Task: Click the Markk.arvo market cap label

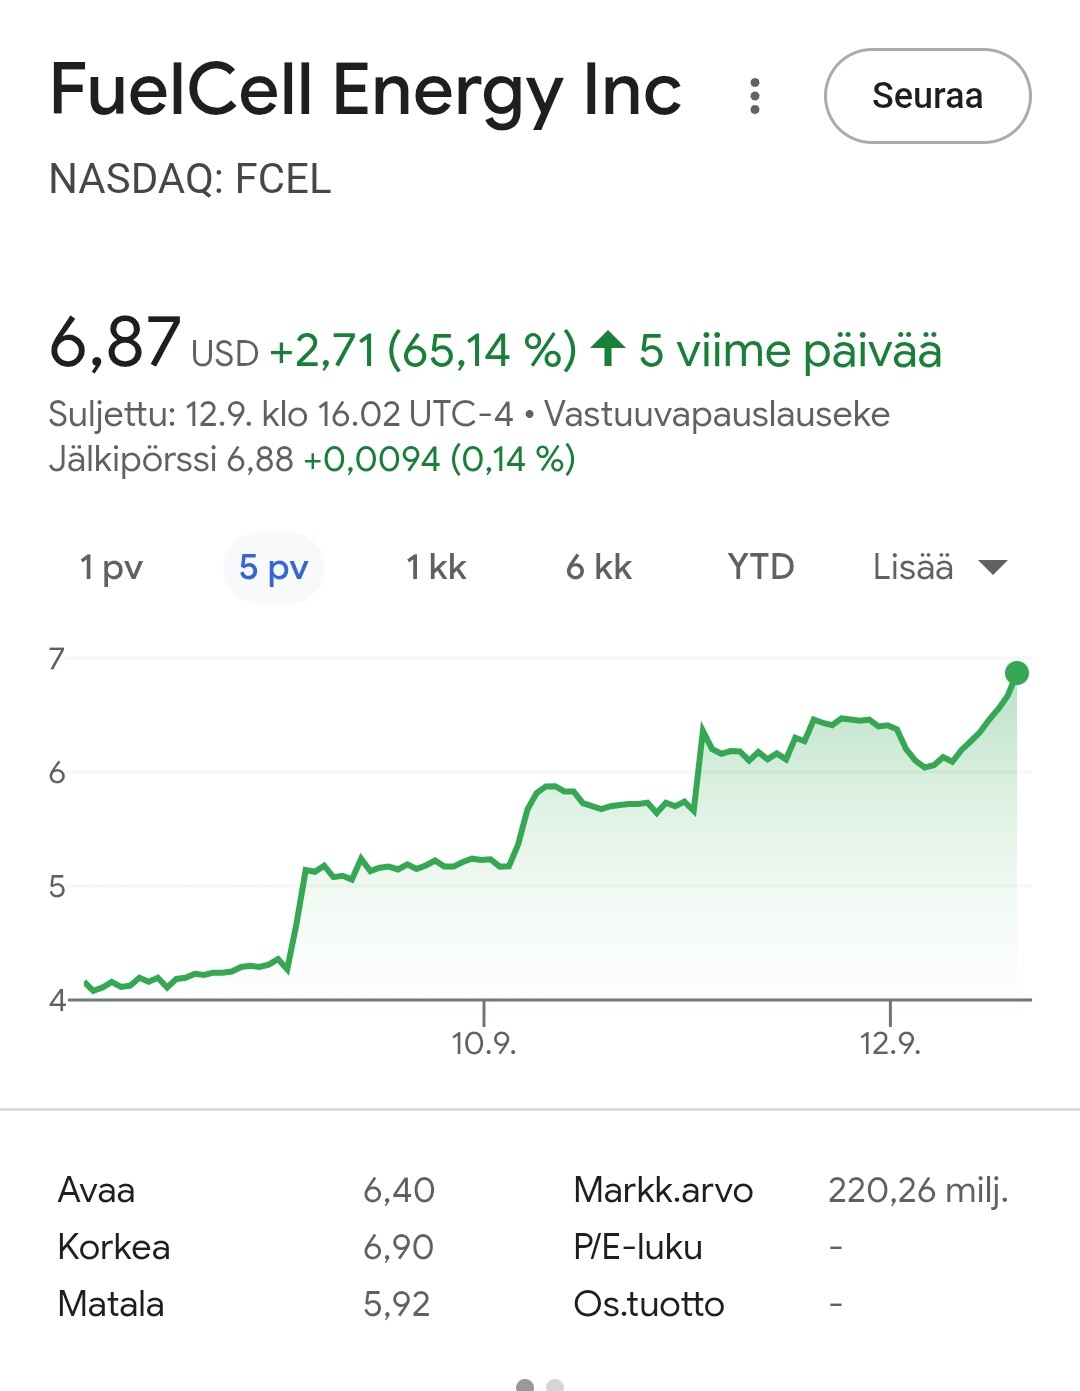Action: pos(663,1190)
